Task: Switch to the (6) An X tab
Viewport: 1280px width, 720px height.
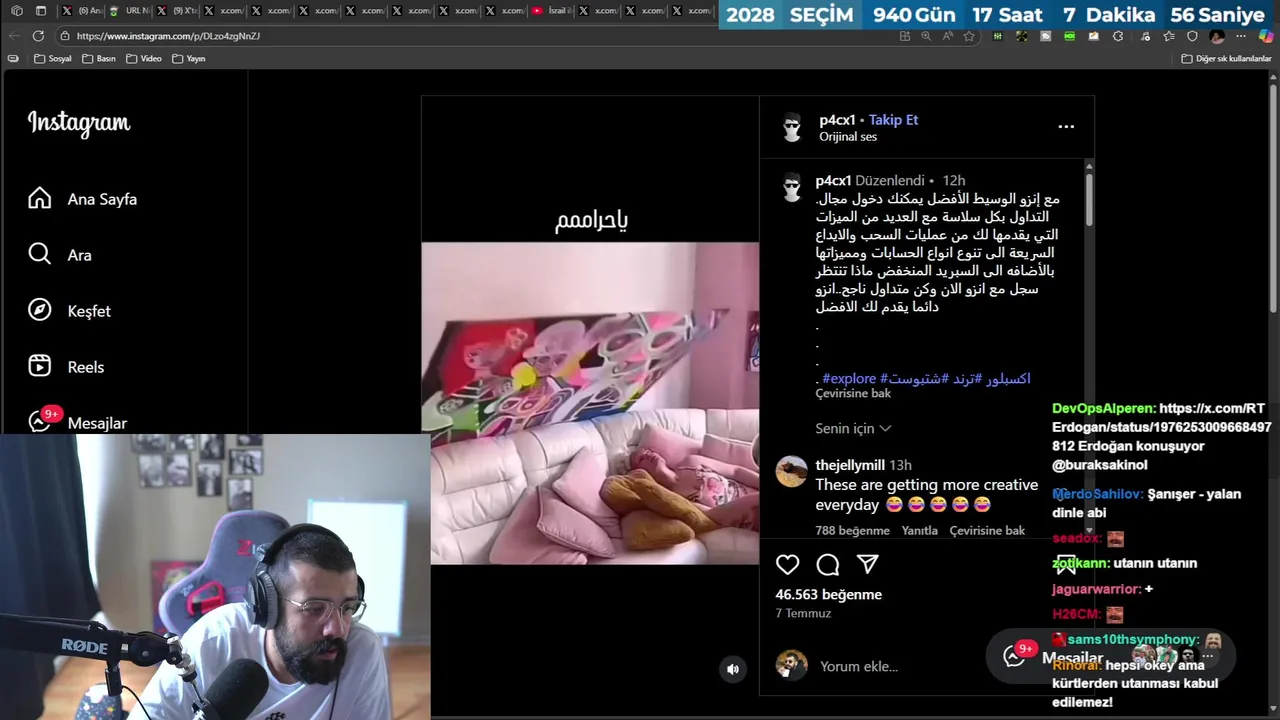Action: (x=82, y=11)
